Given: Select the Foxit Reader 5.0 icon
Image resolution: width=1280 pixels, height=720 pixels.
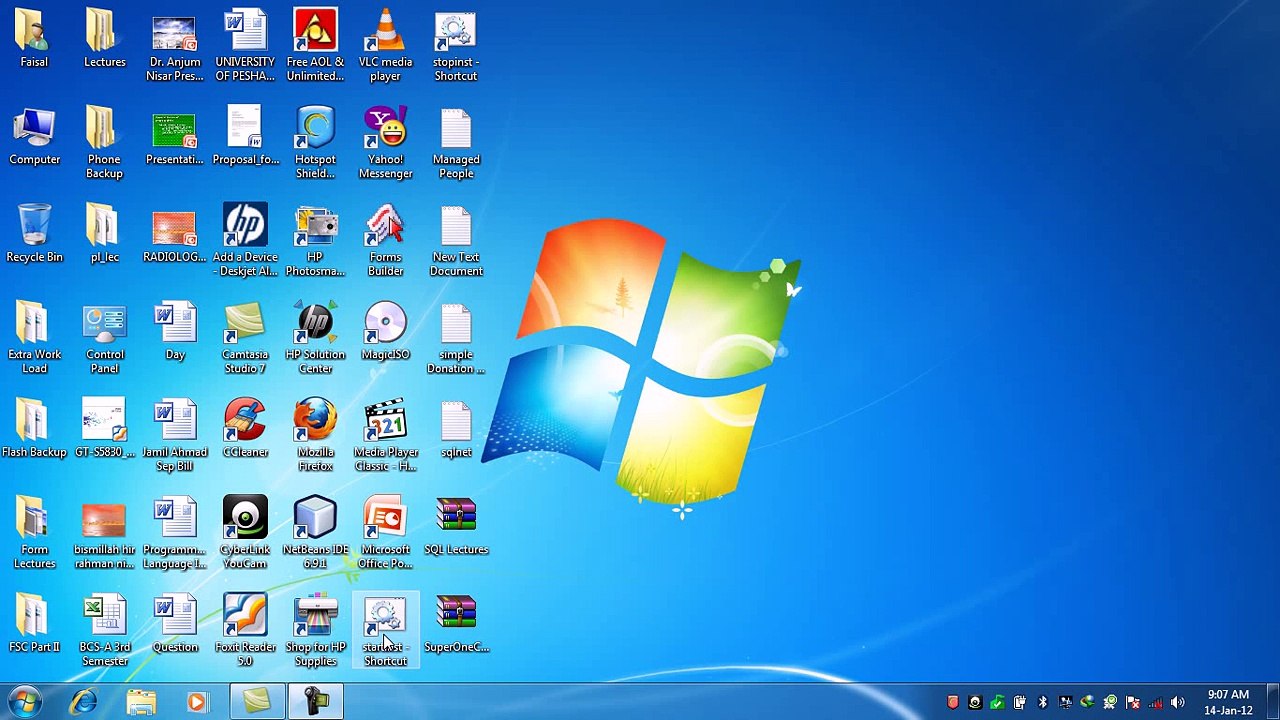Looking at the screenshot, I should click(x=245, y=631).
